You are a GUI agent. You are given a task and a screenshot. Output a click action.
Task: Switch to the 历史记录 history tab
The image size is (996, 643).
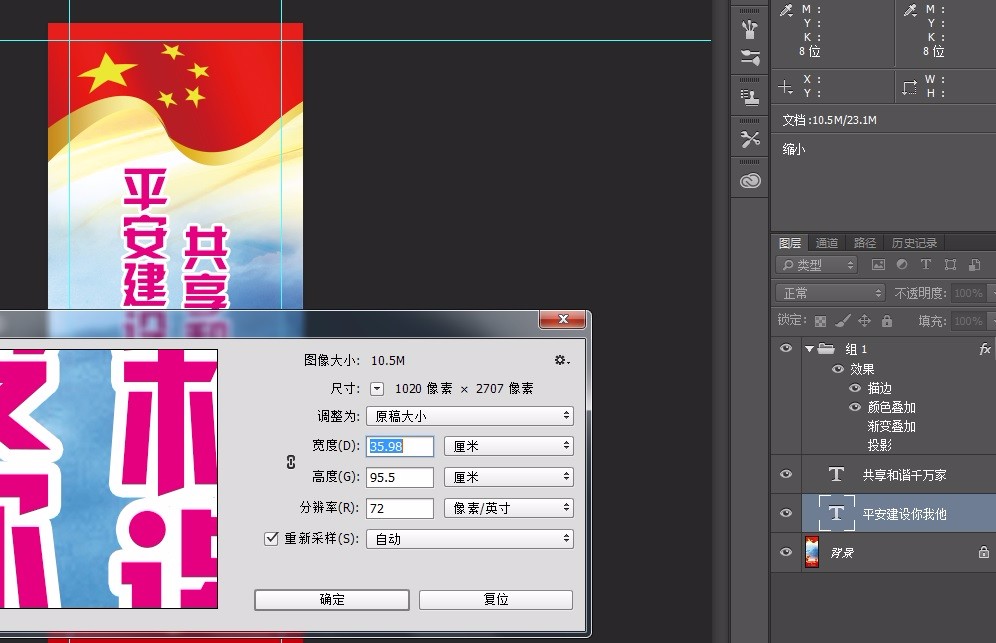(914, 243)
